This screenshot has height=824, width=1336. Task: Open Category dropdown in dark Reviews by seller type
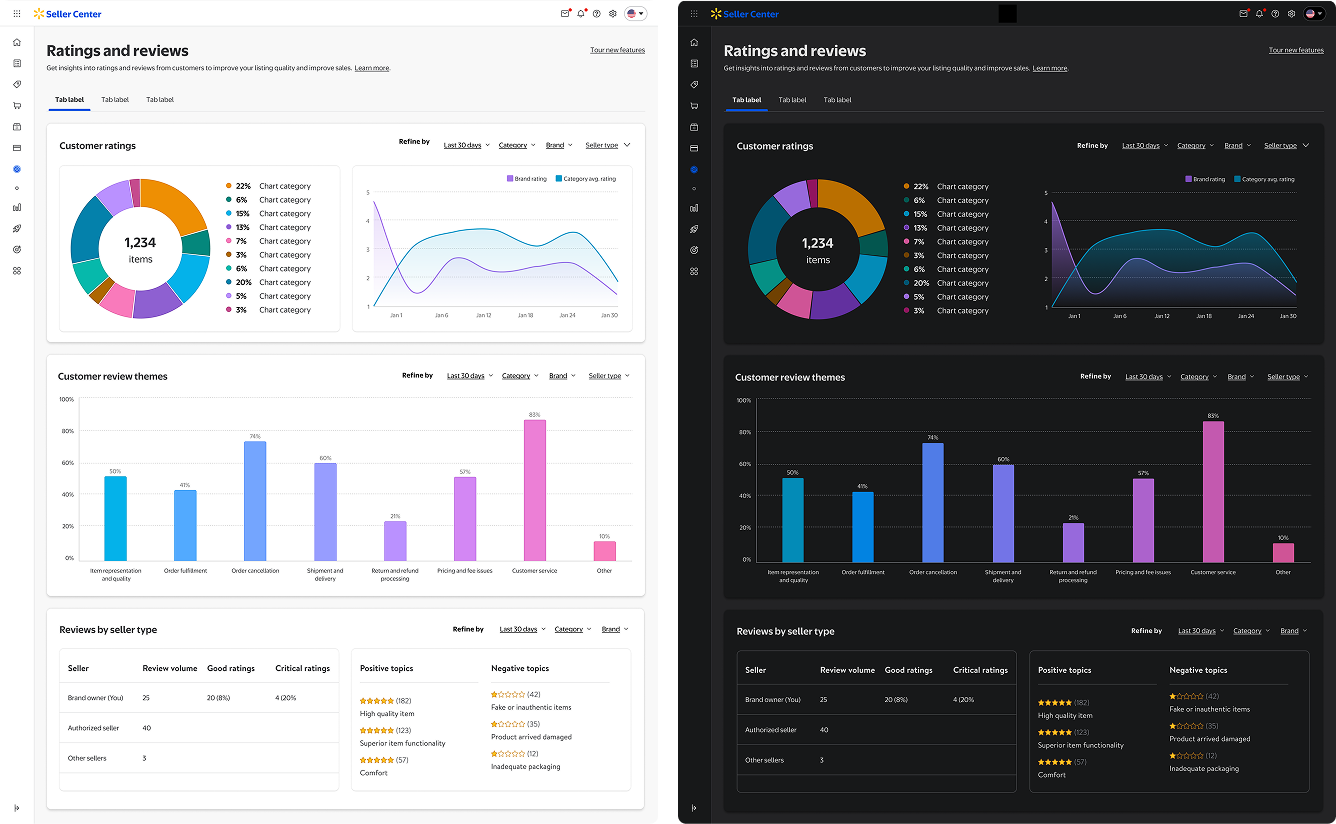pos(1250,631)
